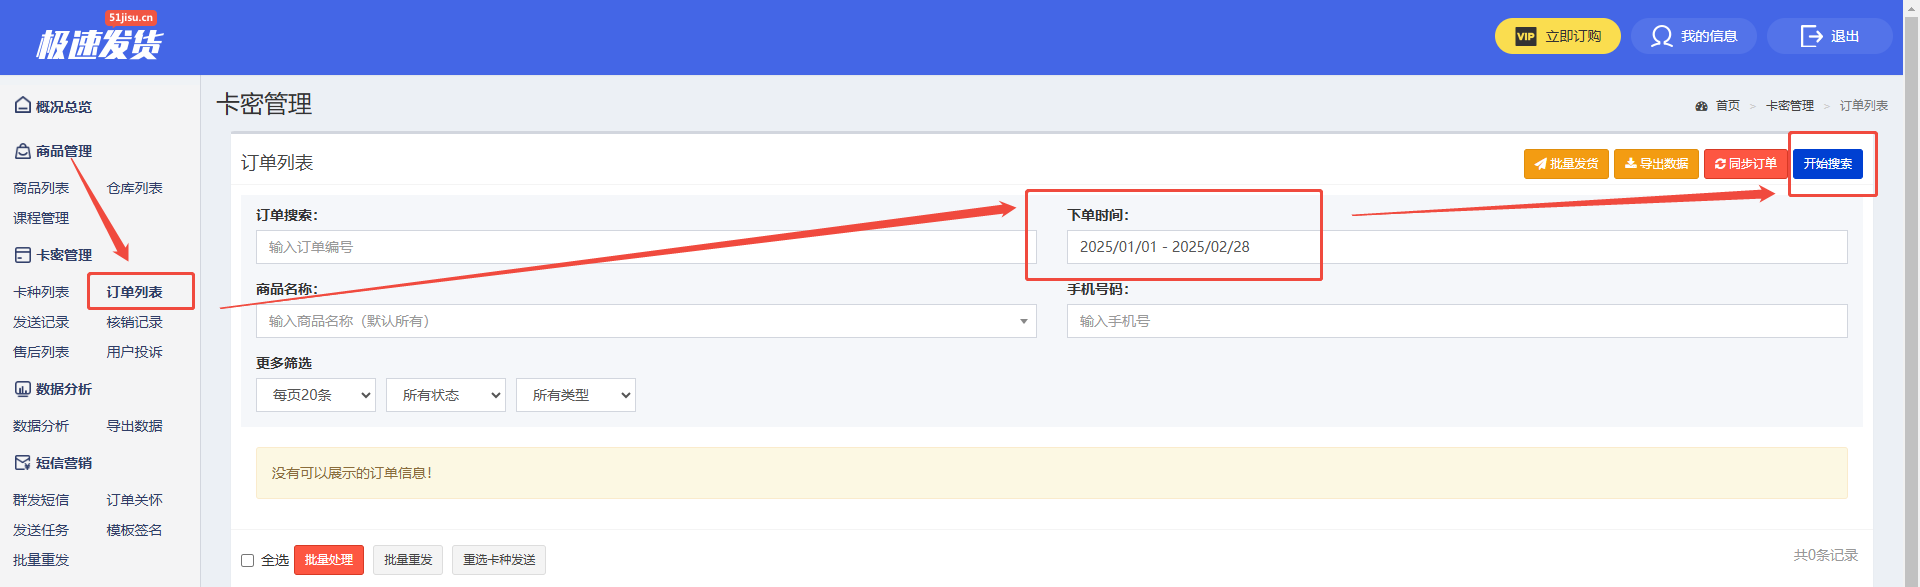Click the page vertical scrollbar
The height and width of the screenshot is (587, 1920).
(x=1911, y=293)
